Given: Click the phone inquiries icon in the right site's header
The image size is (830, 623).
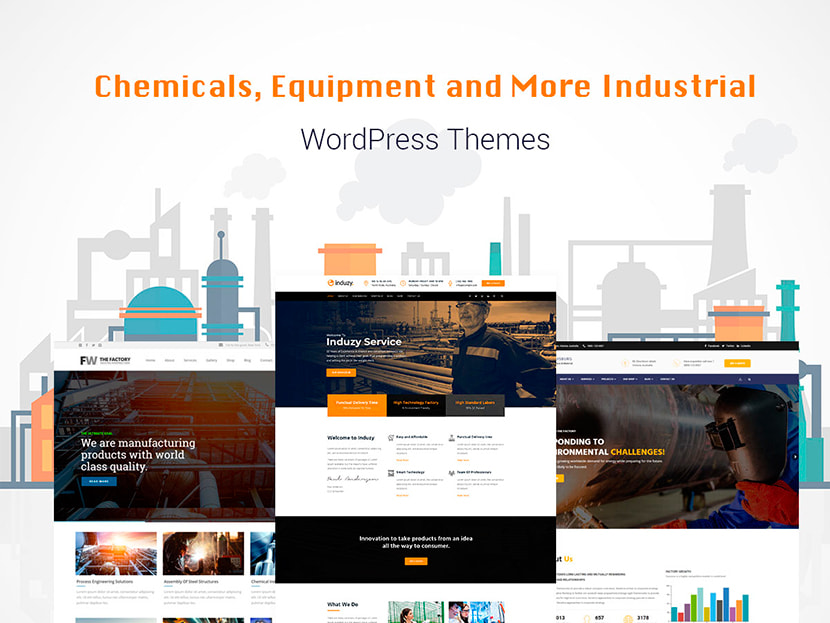Looking at the screenshot, I should coord(676,363).
